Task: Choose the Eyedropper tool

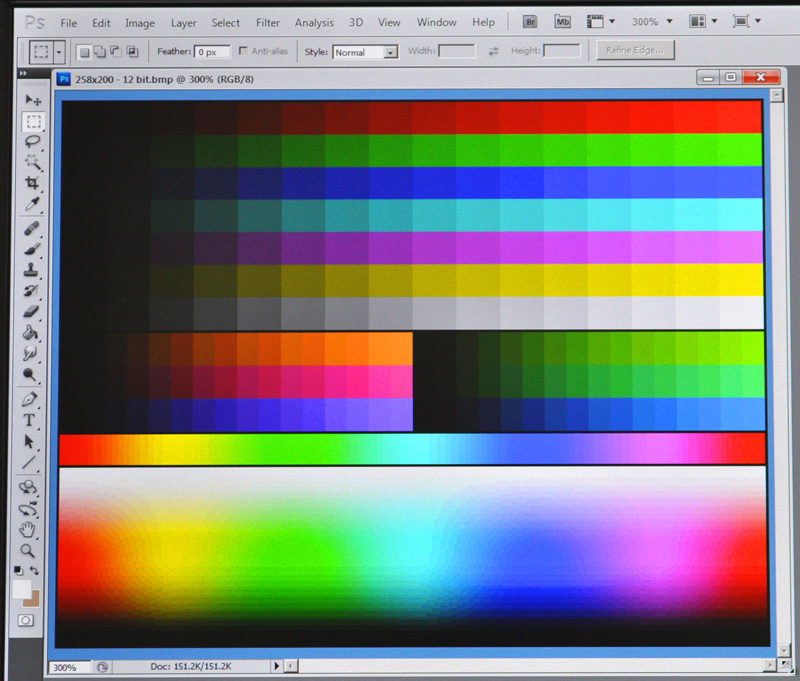Action: click(x=33, y=204)
